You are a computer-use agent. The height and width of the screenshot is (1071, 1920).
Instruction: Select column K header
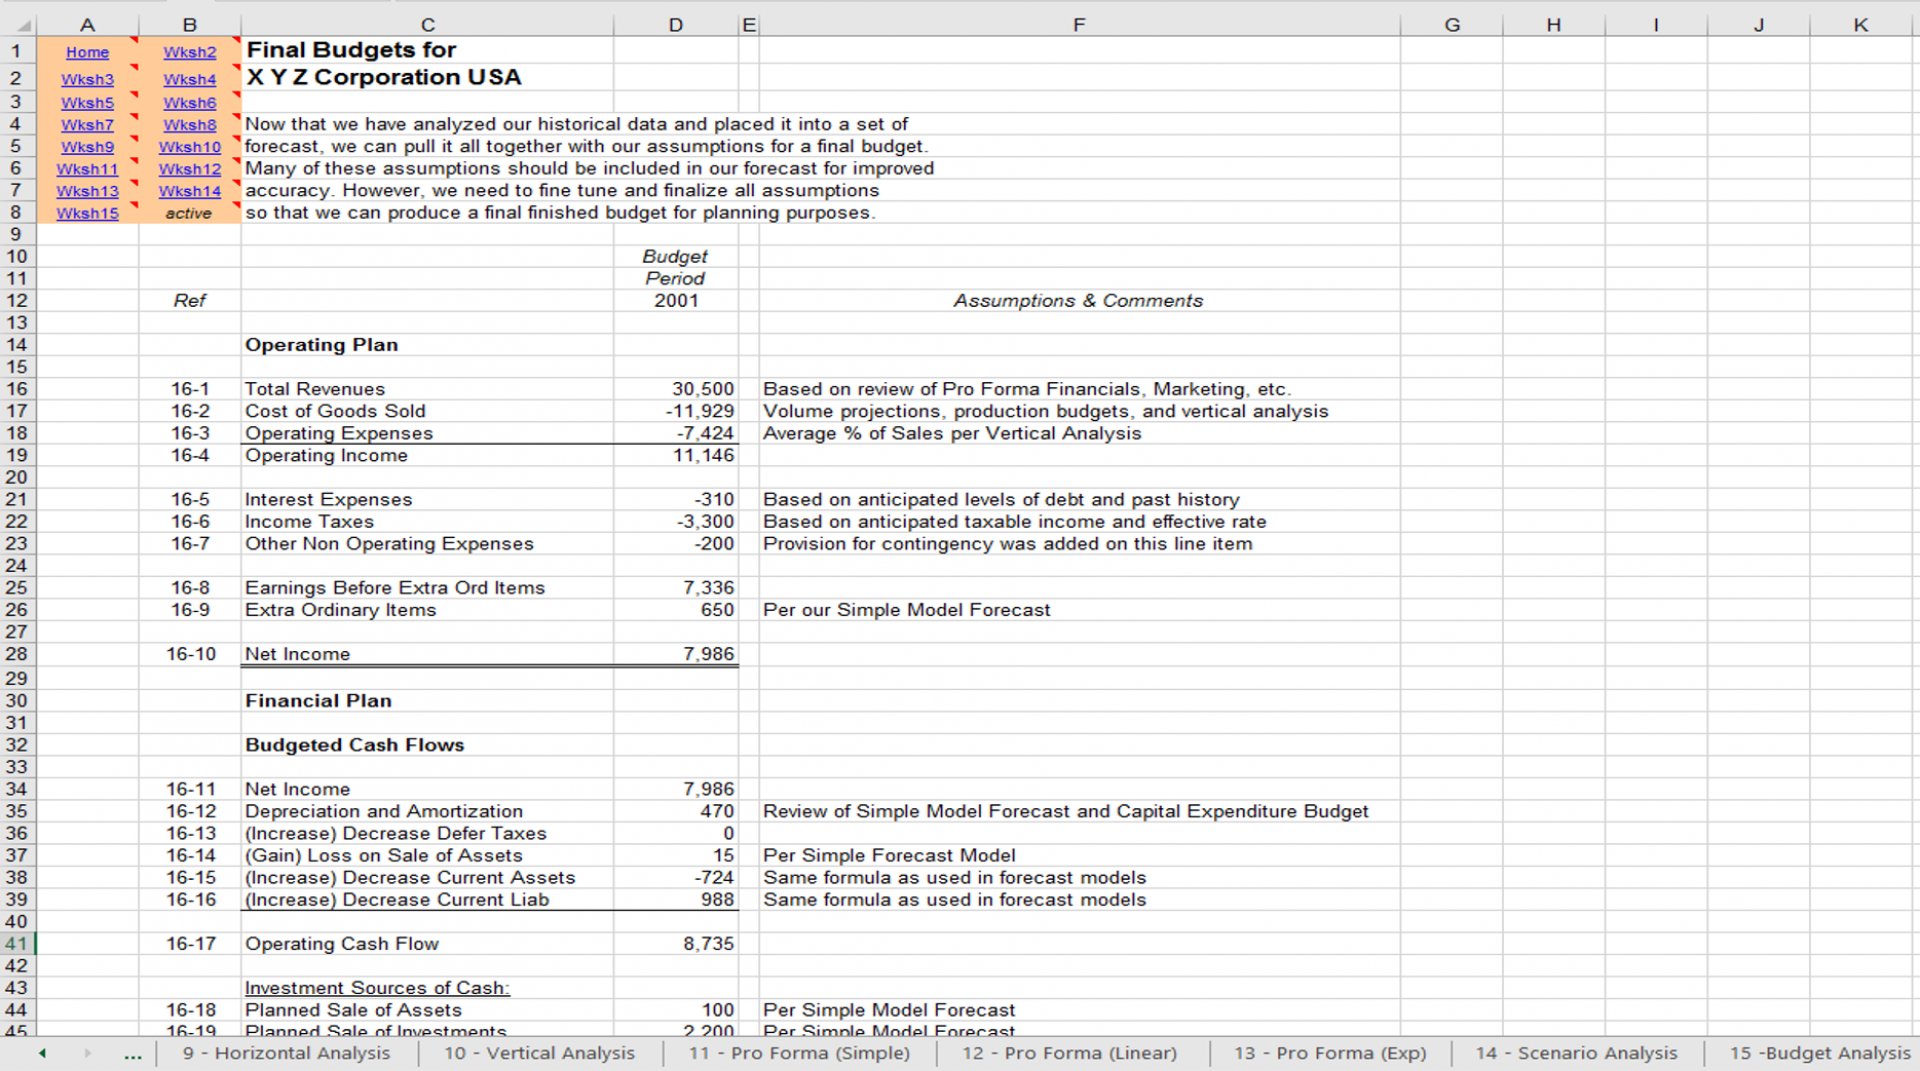pos(1860,25)
